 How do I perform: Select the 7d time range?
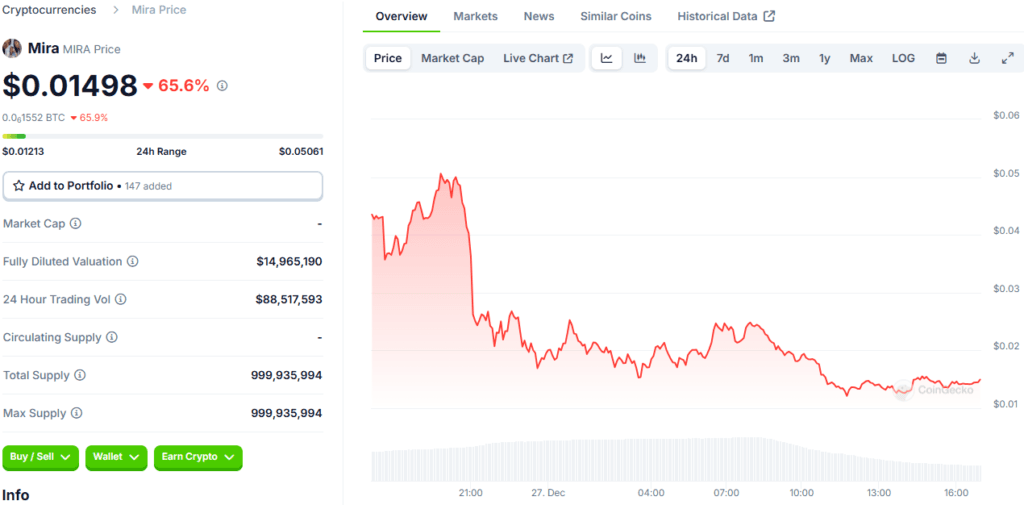click(x=723, y=58)
